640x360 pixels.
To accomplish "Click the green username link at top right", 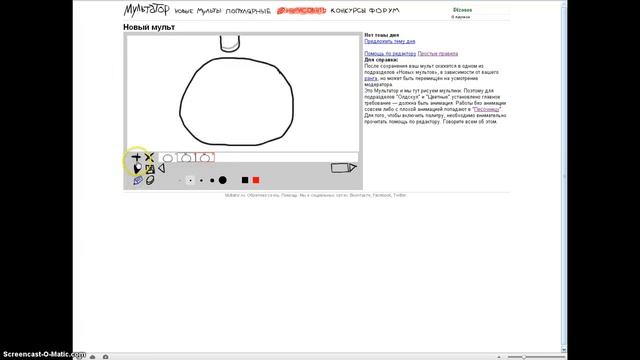I will point(462,10).
